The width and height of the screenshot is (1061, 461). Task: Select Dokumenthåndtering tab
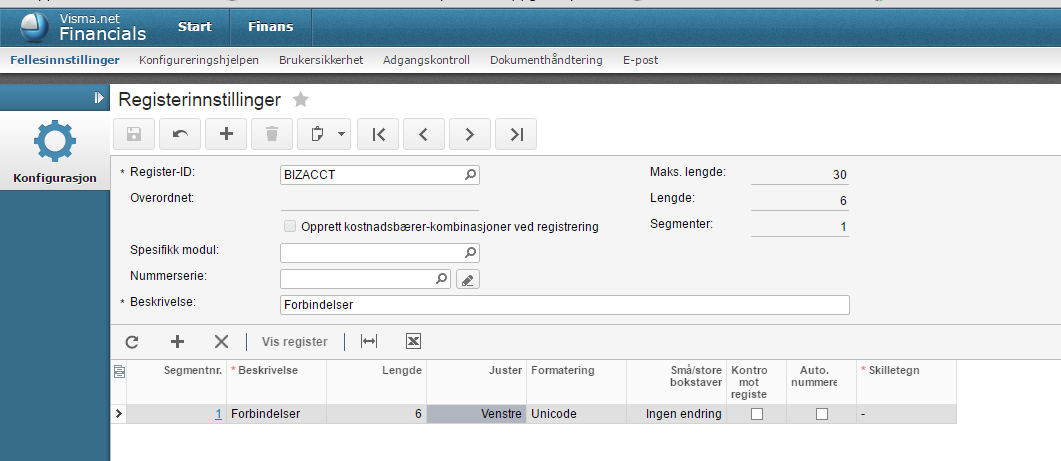click(546, 60)
